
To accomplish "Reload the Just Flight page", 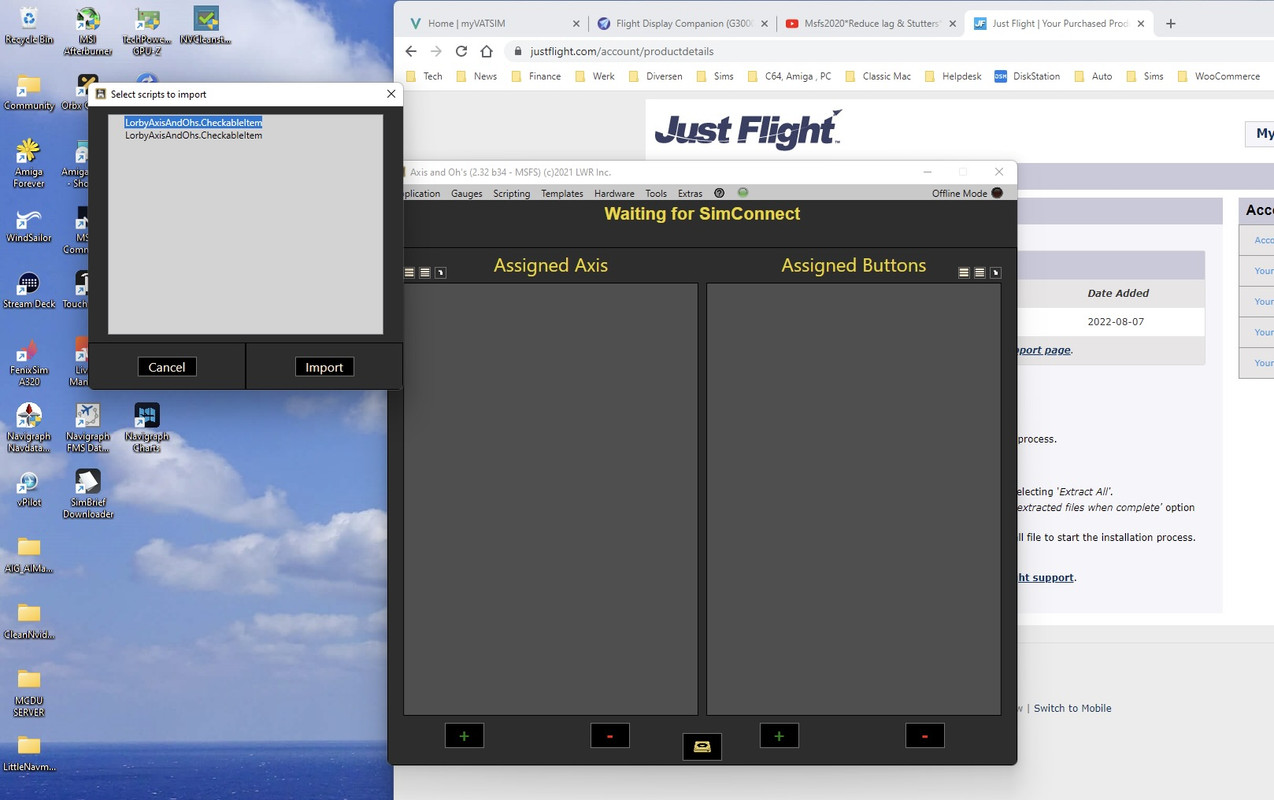I will click(461, 51).
